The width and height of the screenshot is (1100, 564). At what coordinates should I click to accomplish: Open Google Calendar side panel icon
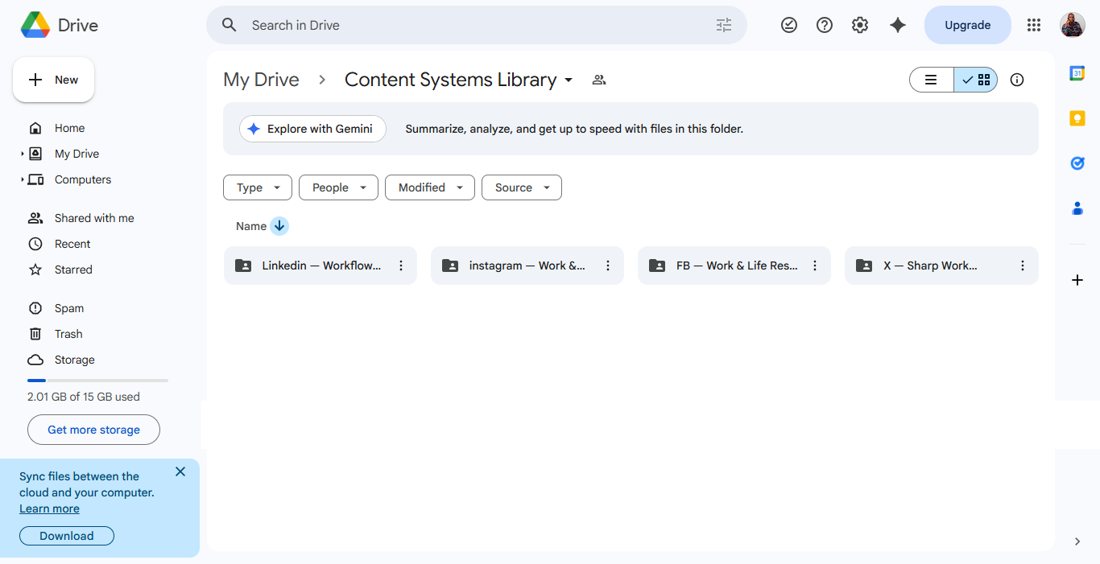tap(1077, 73)
